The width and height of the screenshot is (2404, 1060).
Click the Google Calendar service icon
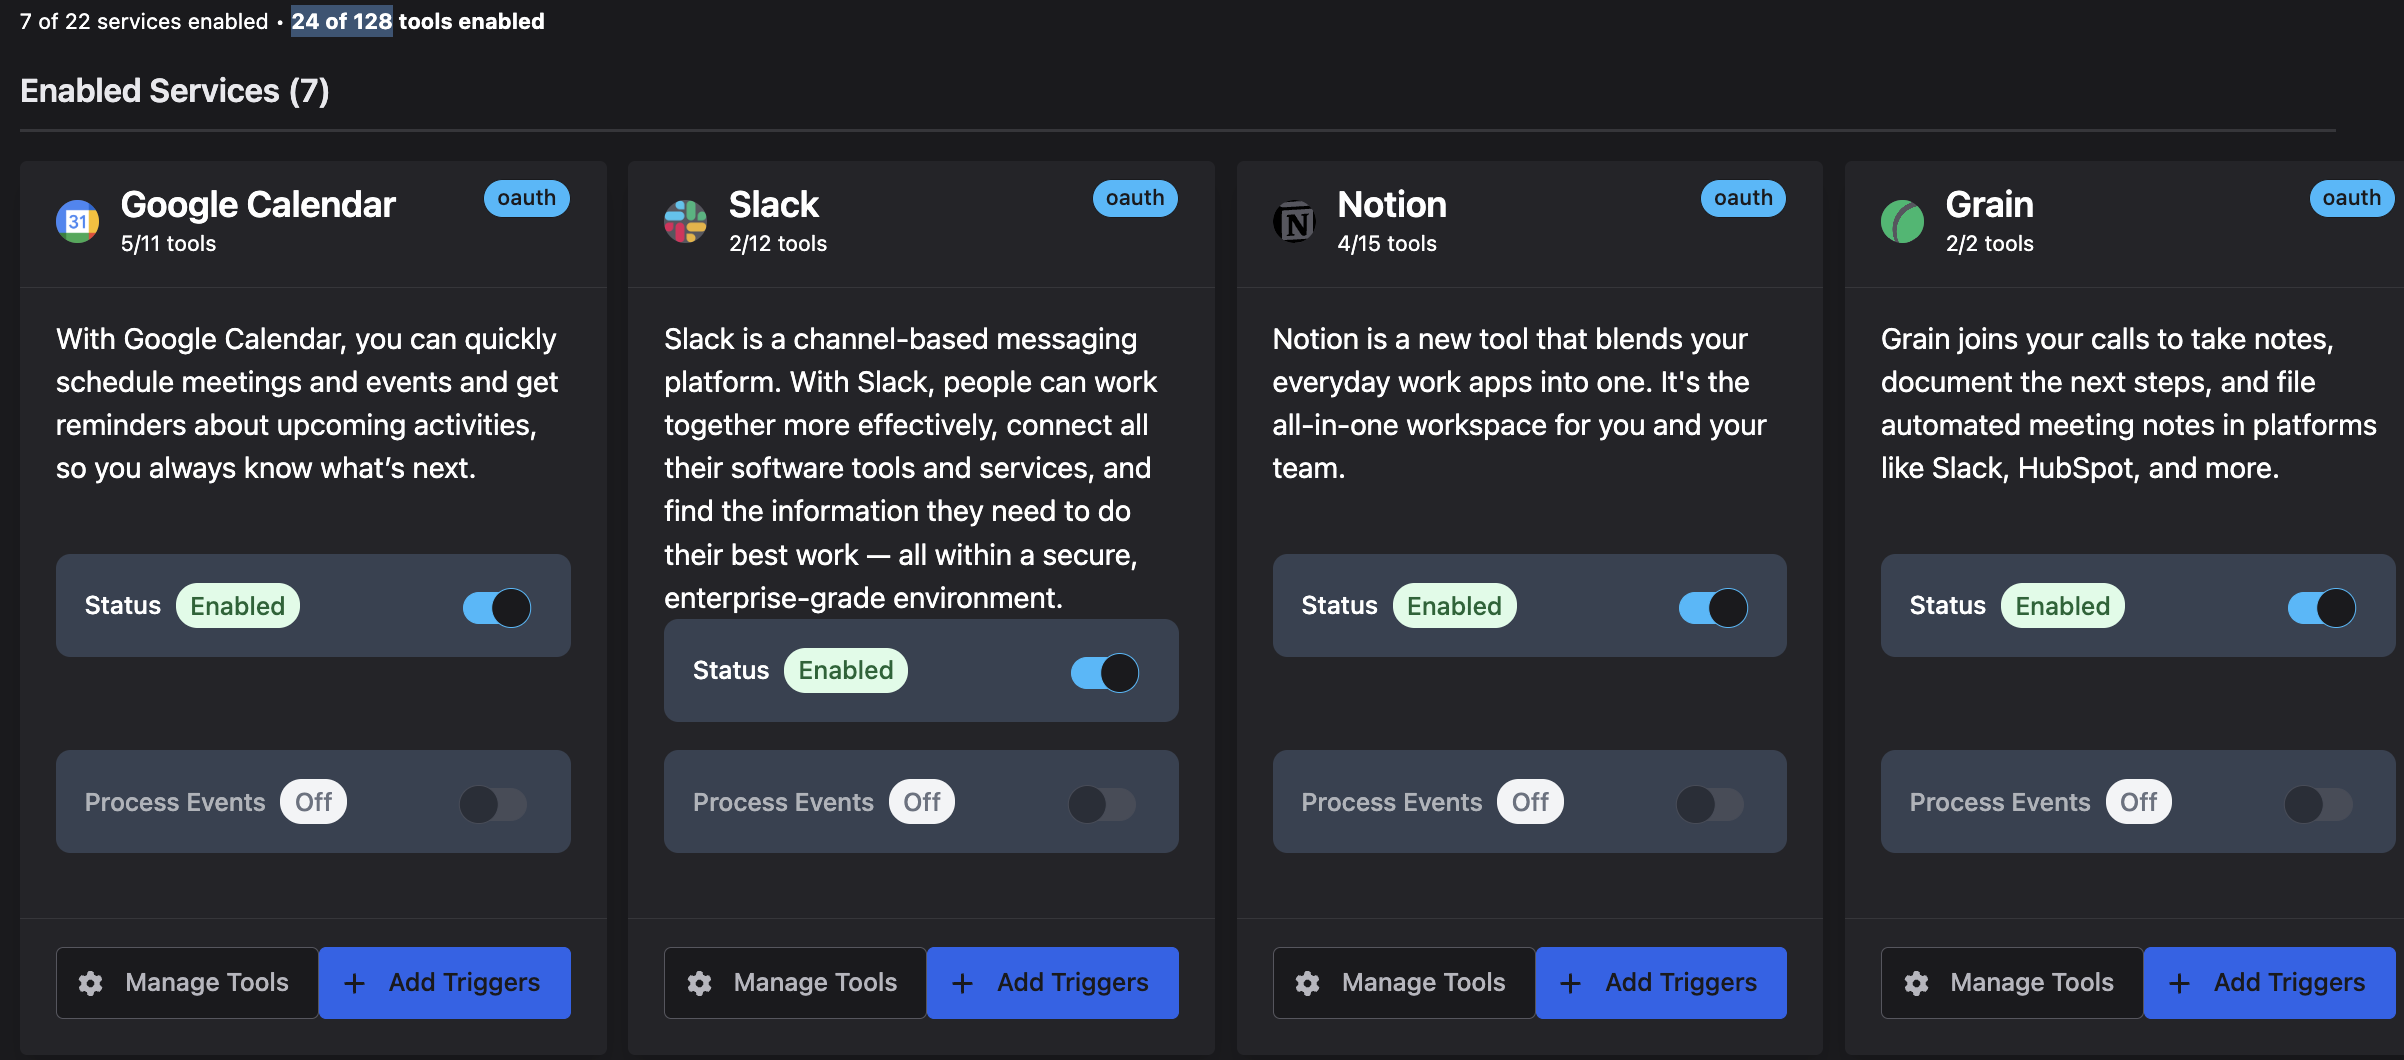[x=77, y=221]
